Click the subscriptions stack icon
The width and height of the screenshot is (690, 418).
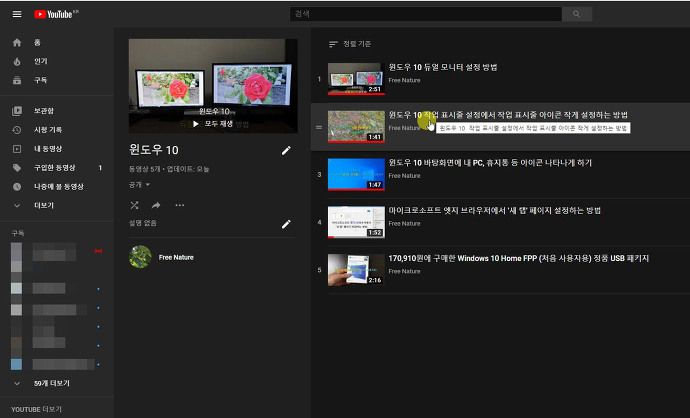point(17,80)
